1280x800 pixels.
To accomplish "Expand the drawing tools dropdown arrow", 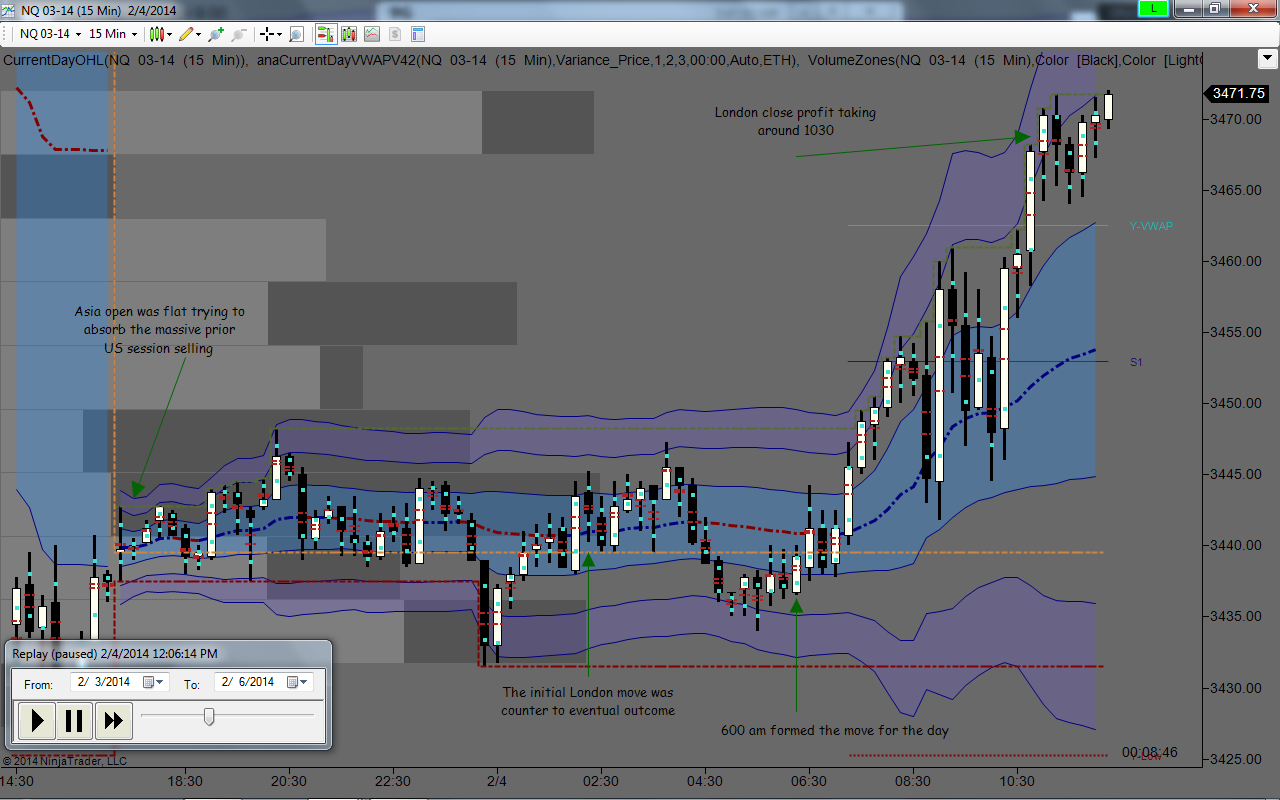I will coord(198,34).
